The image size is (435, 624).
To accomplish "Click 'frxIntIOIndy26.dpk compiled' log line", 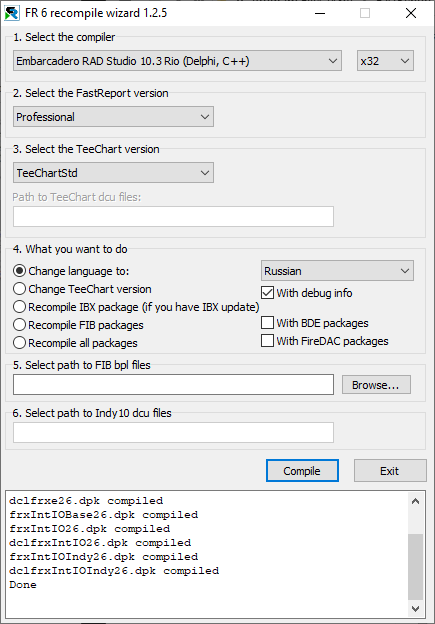I will 103,556.
